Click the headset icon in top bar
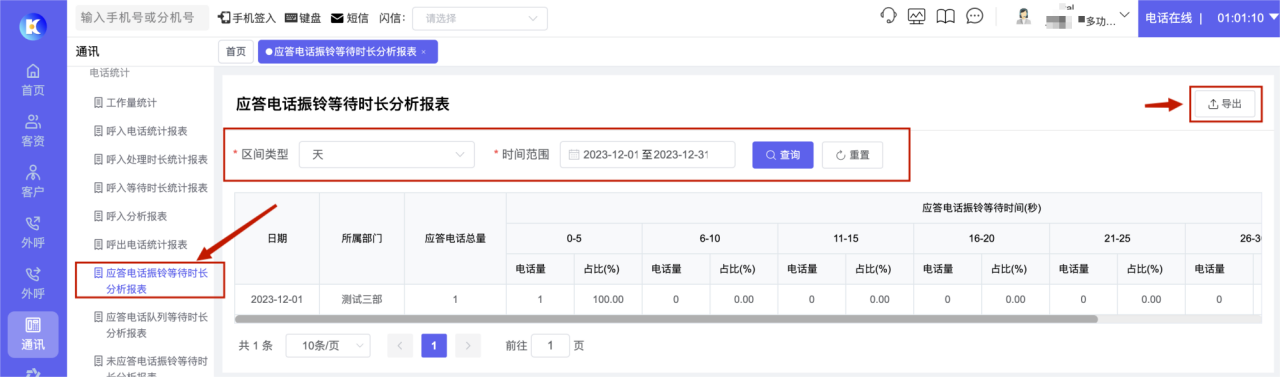Viewport: 1280px width, 377px height. 888,17
